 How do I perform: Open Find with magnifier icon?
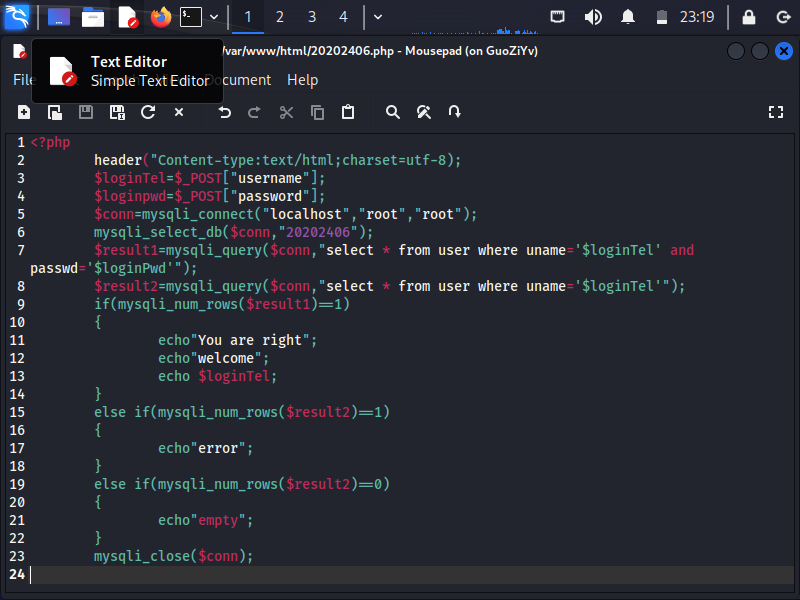[392, 112]
